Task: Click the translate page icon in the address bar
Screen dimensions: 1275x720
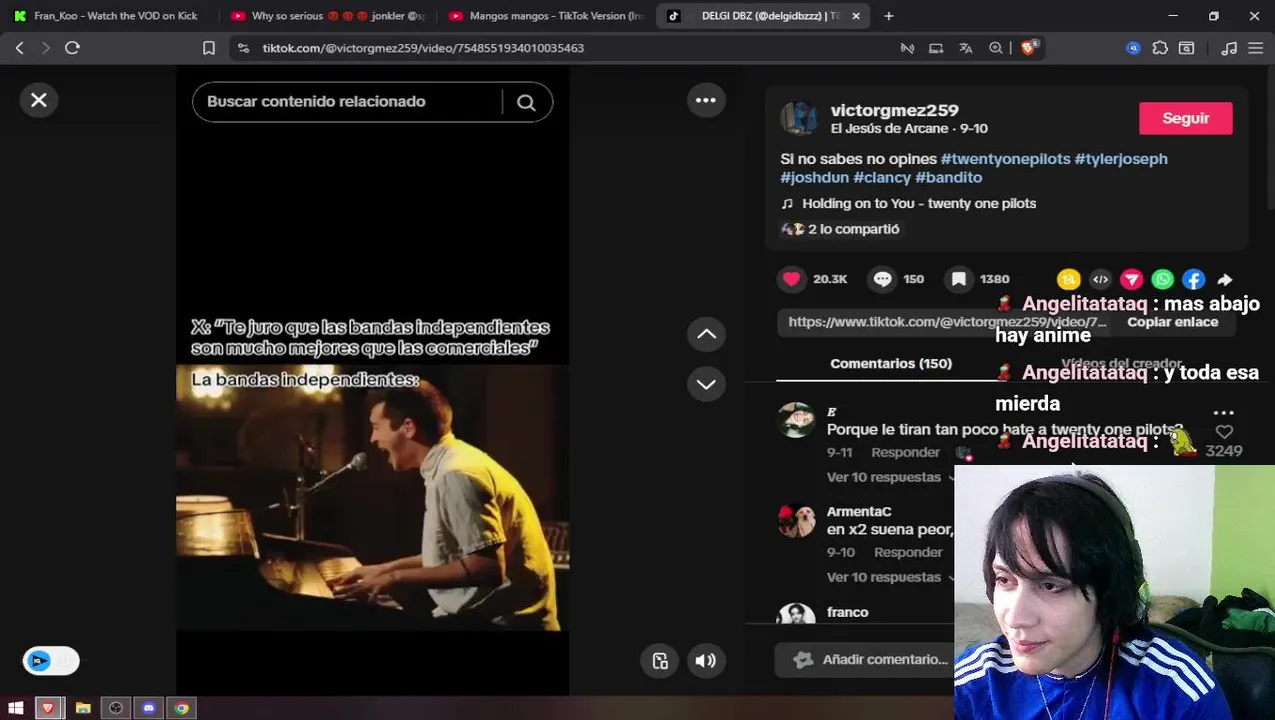Action: pos(965,48)
